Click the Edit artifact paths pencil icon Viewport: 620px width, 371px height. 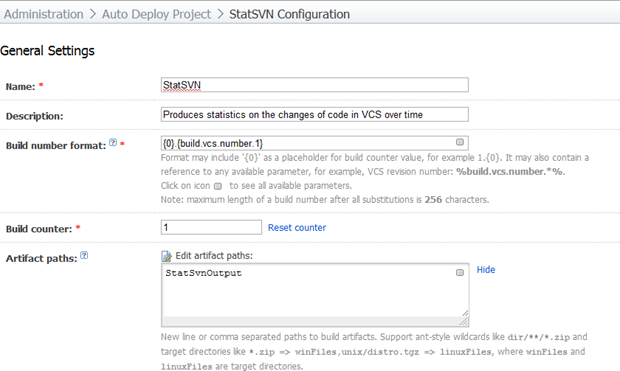tap(166, 256)
